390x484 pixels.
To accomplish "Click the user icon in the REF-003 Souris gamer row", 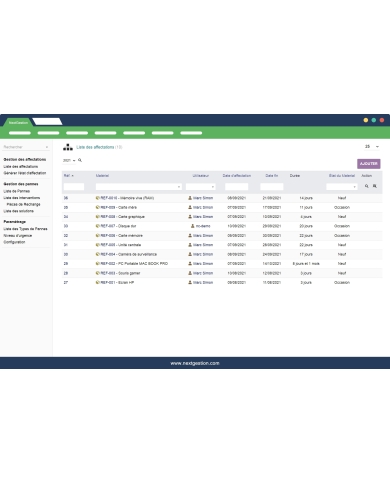I will [x=190, y=273].
